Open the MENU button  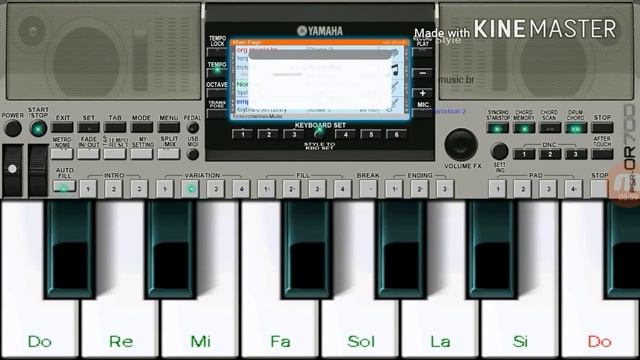point(168,127)
